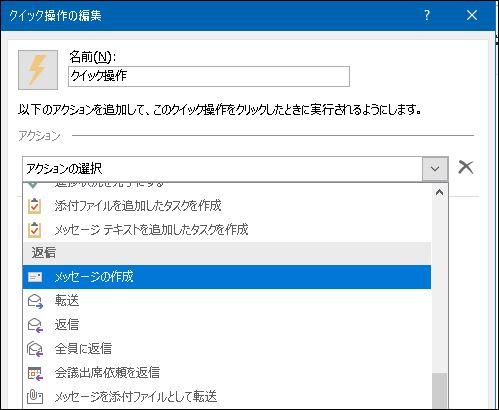Select 全員に返信 action

(227, 349)
